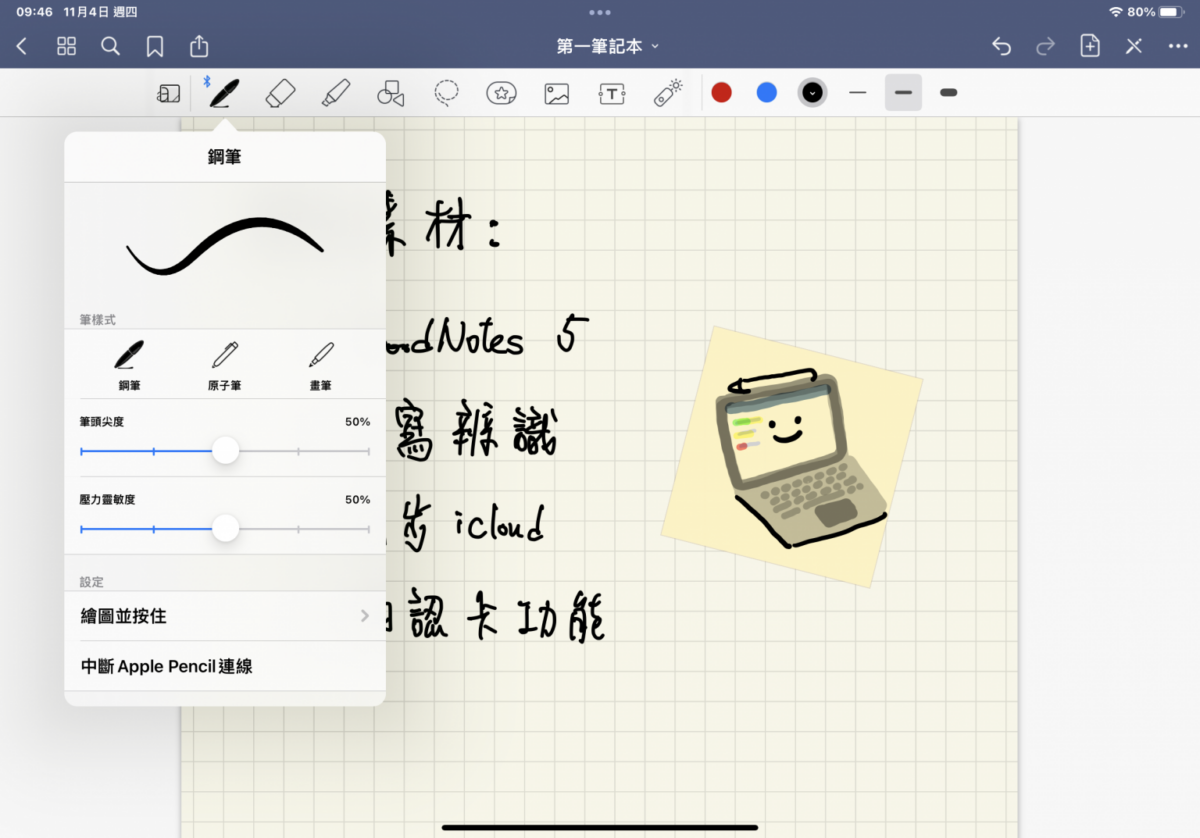This screenshot has height=838, width=1200.
Task: Choose the blue pen color
Action: pos(767,93)
